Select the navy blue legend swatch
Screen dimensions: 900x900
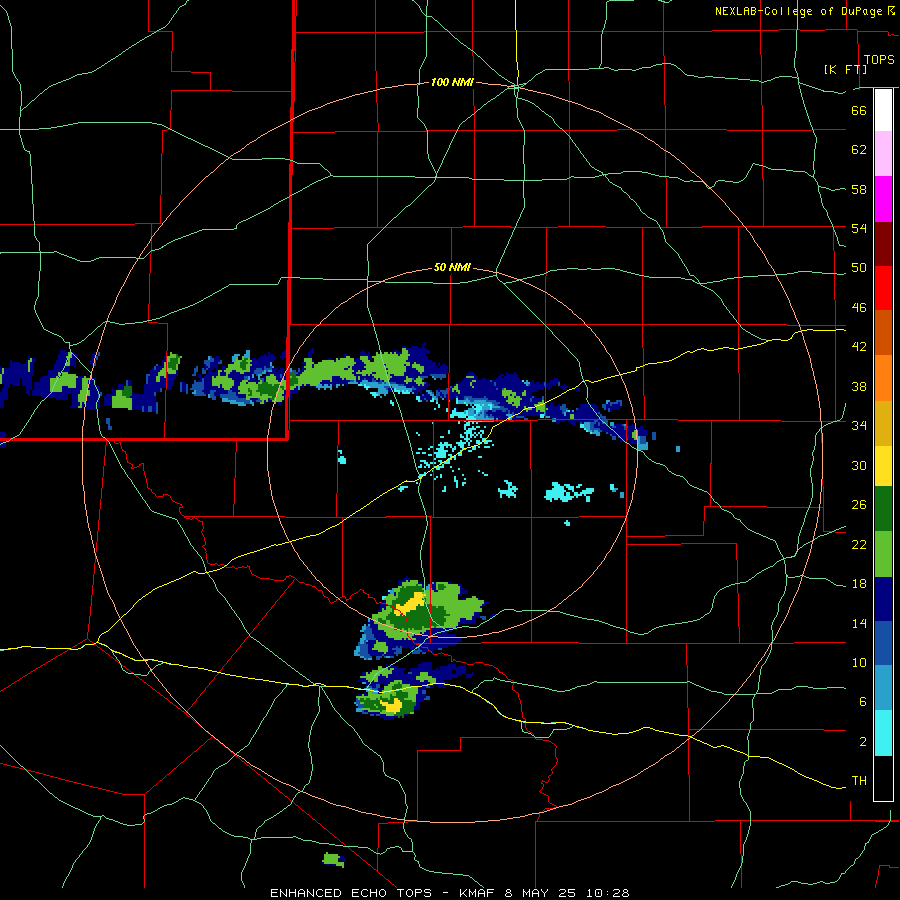click(x=883, y=599)
